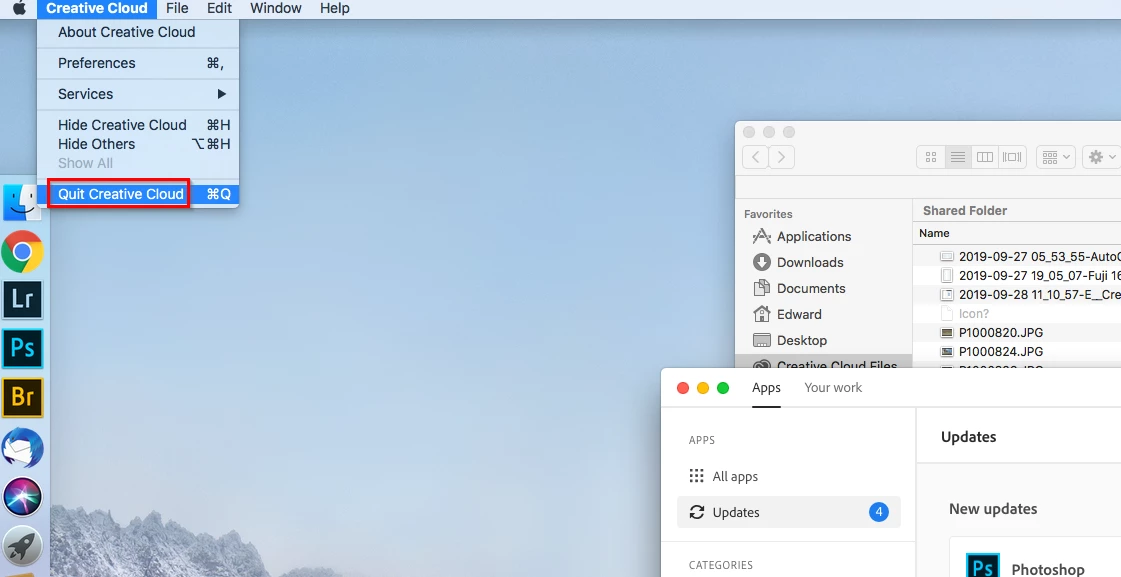Launch Photoshop from the Dock
1121x577 pixels.
point(22,348)
